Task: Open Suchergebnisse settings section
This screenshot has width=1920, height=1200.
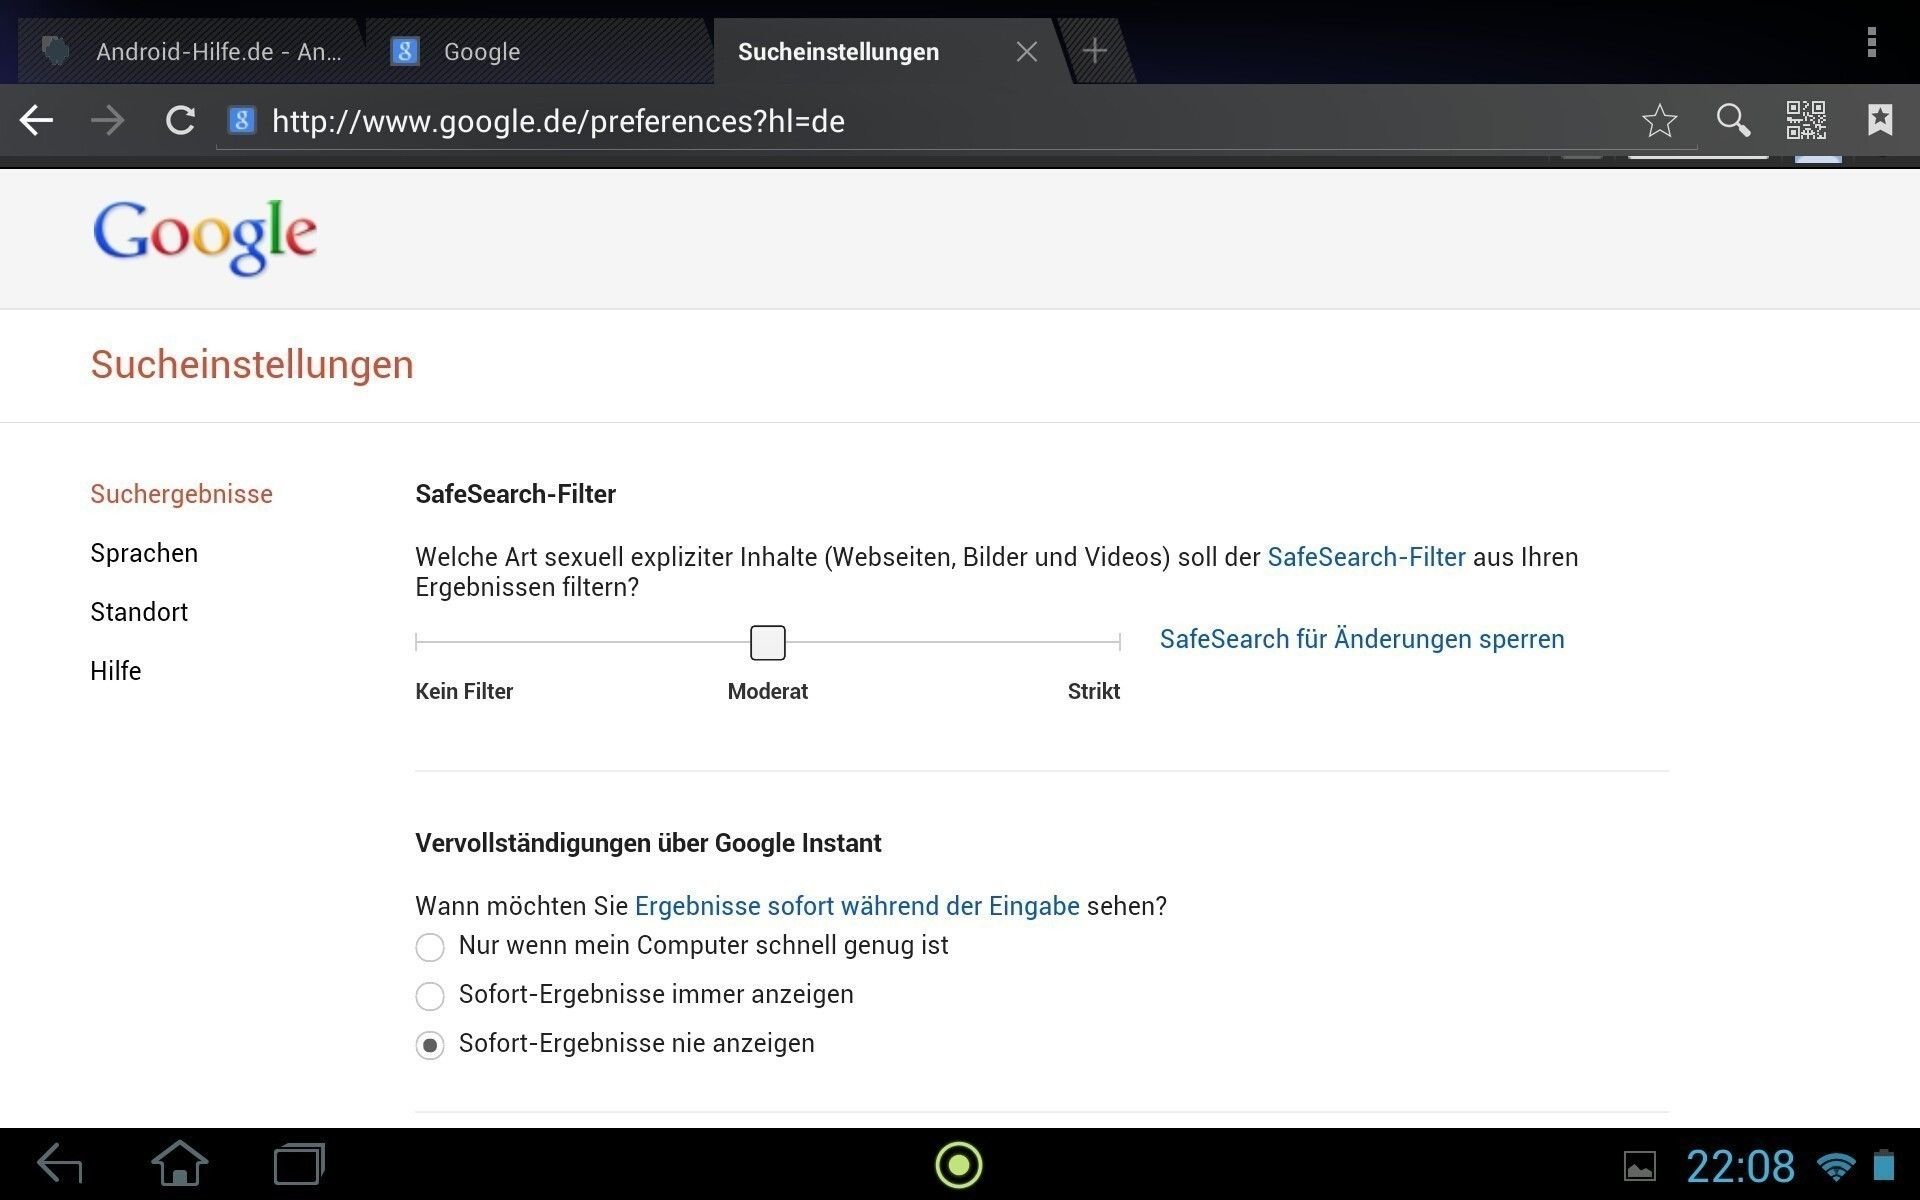Action: [x=181, y=494]
